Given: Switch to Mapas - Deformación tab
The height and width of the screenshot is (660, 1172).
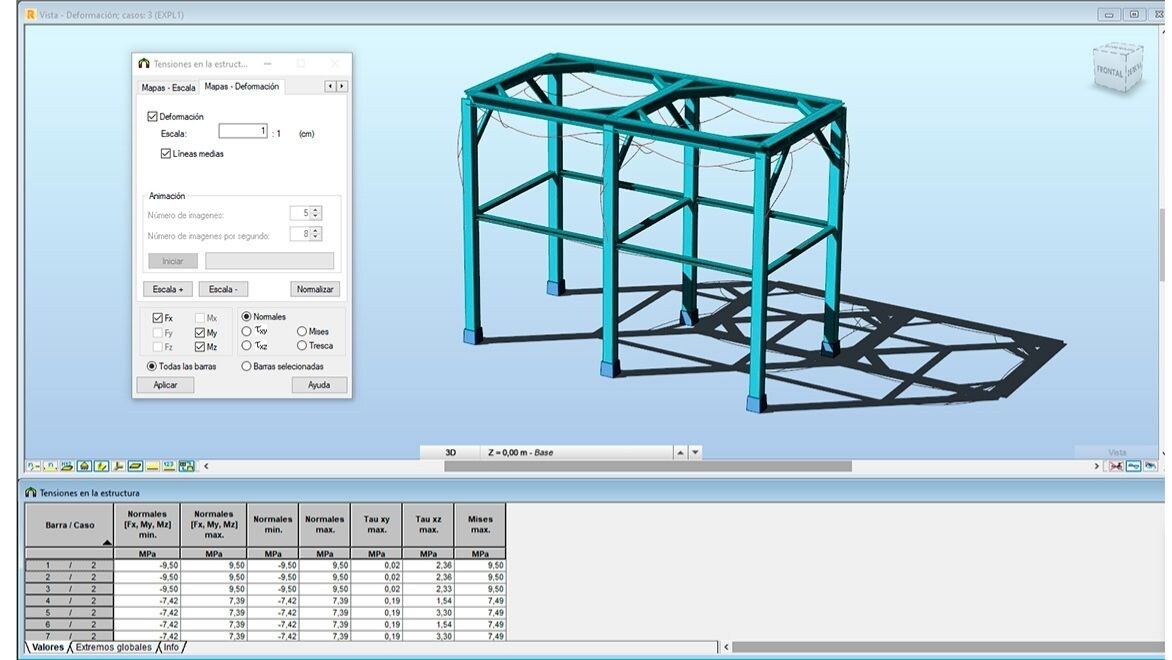Looking at the screenshot, I should tap(241, 87).
